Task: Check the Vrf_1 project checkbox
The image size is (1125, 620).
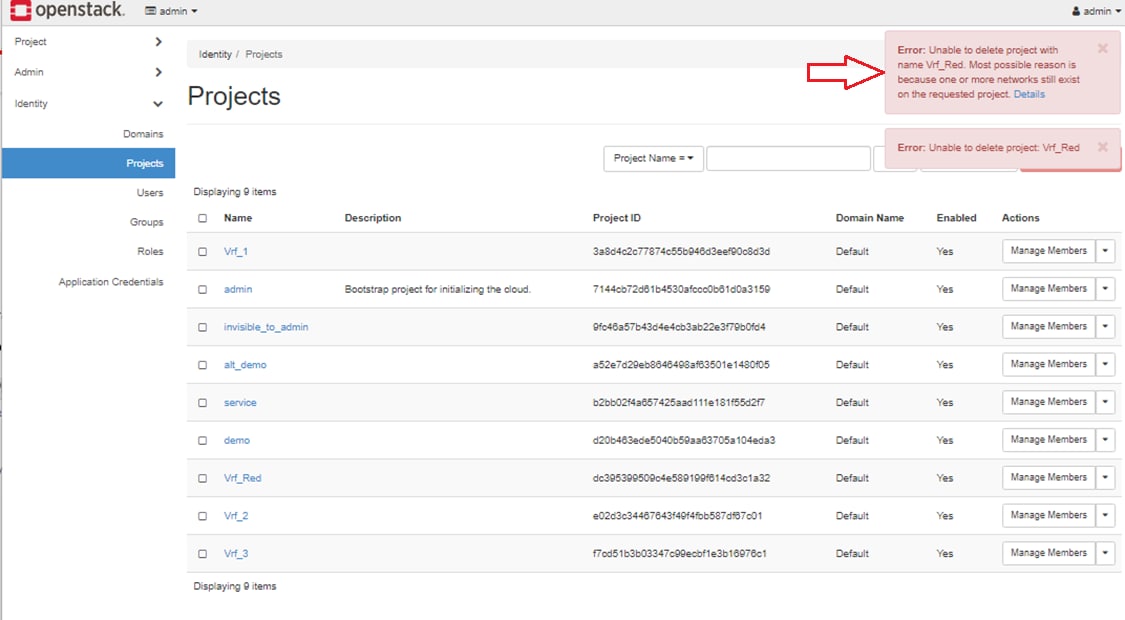Action: click(x=202, y=252)
